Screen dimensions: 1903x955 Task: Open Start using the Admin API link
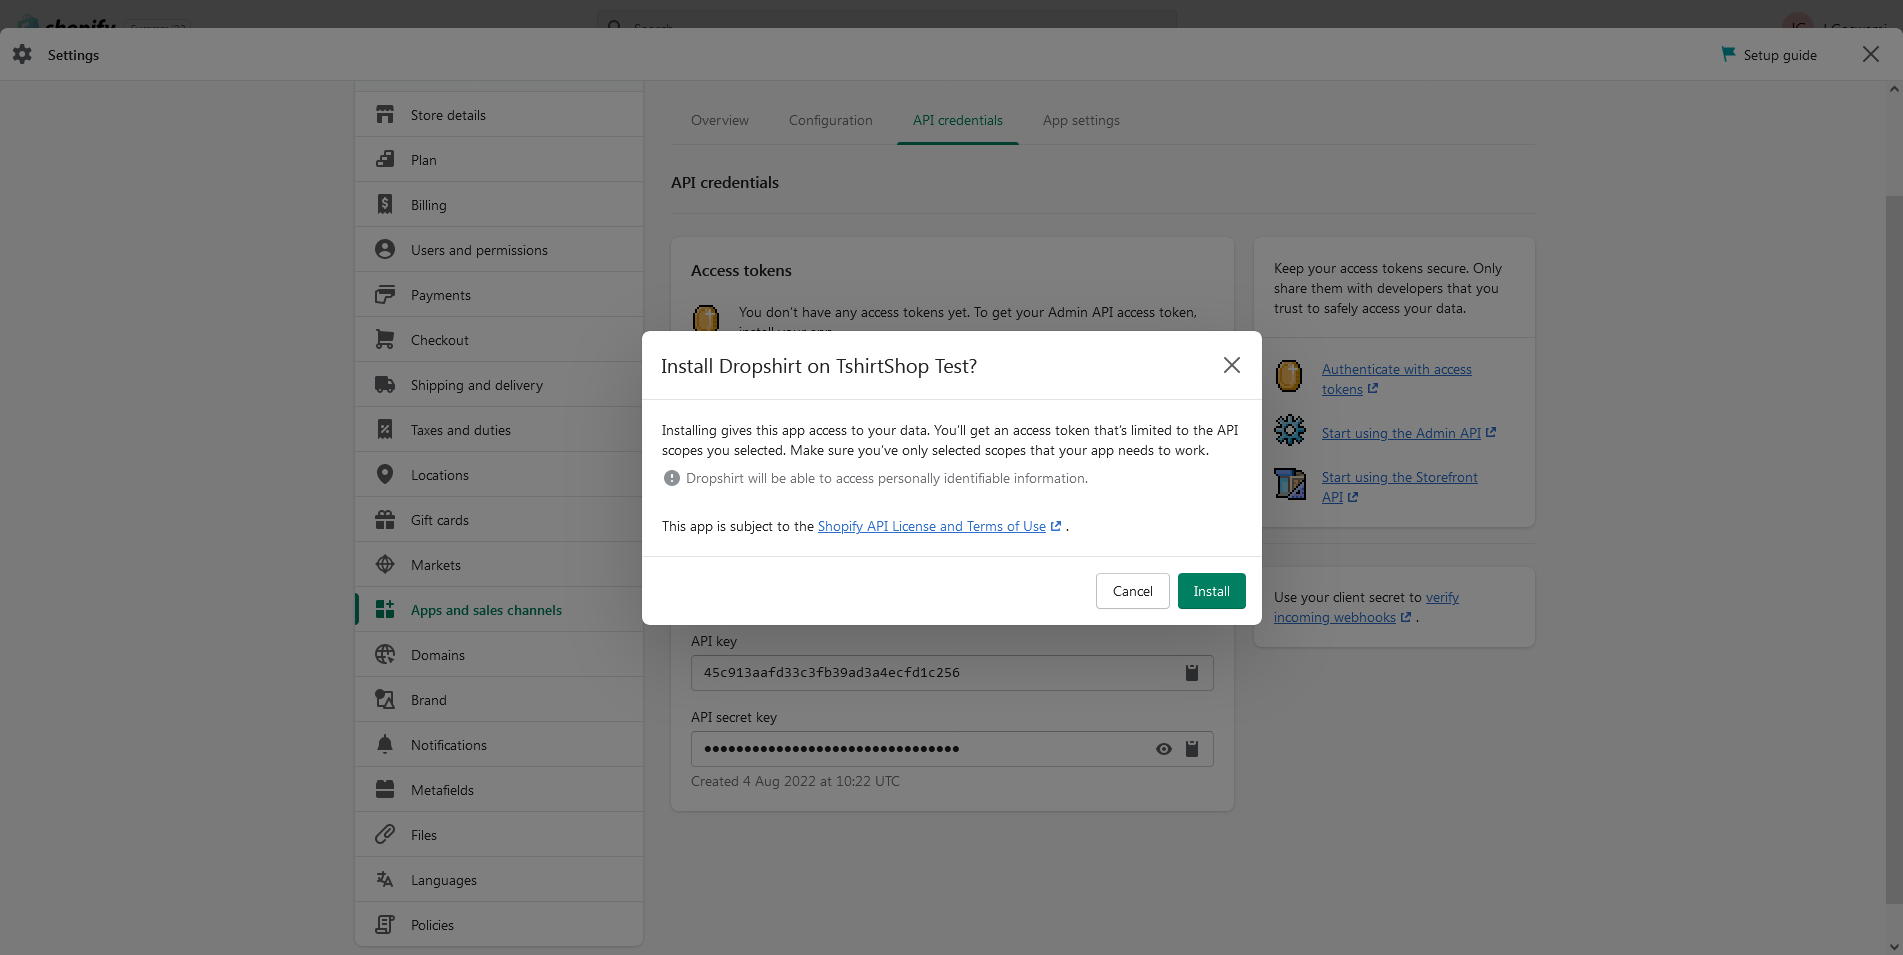pos(1409,433)
